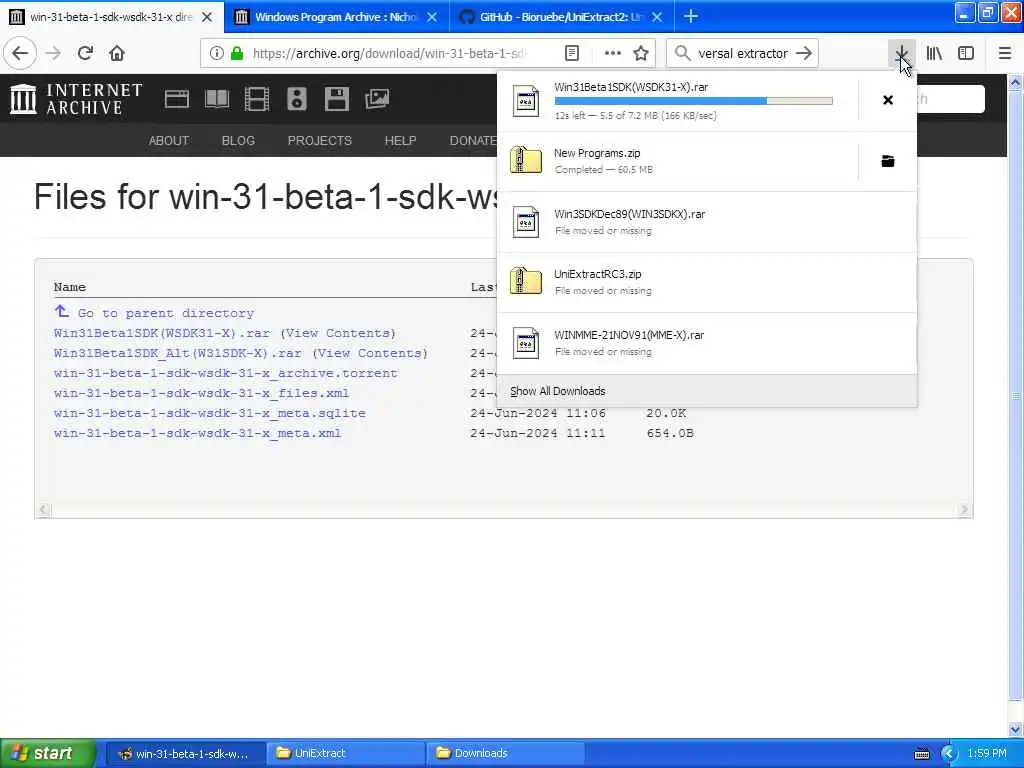Click Win31Beta1SDK download progress bar
The height and width of the screenshot is (768, 1024).
coord(694,101)
